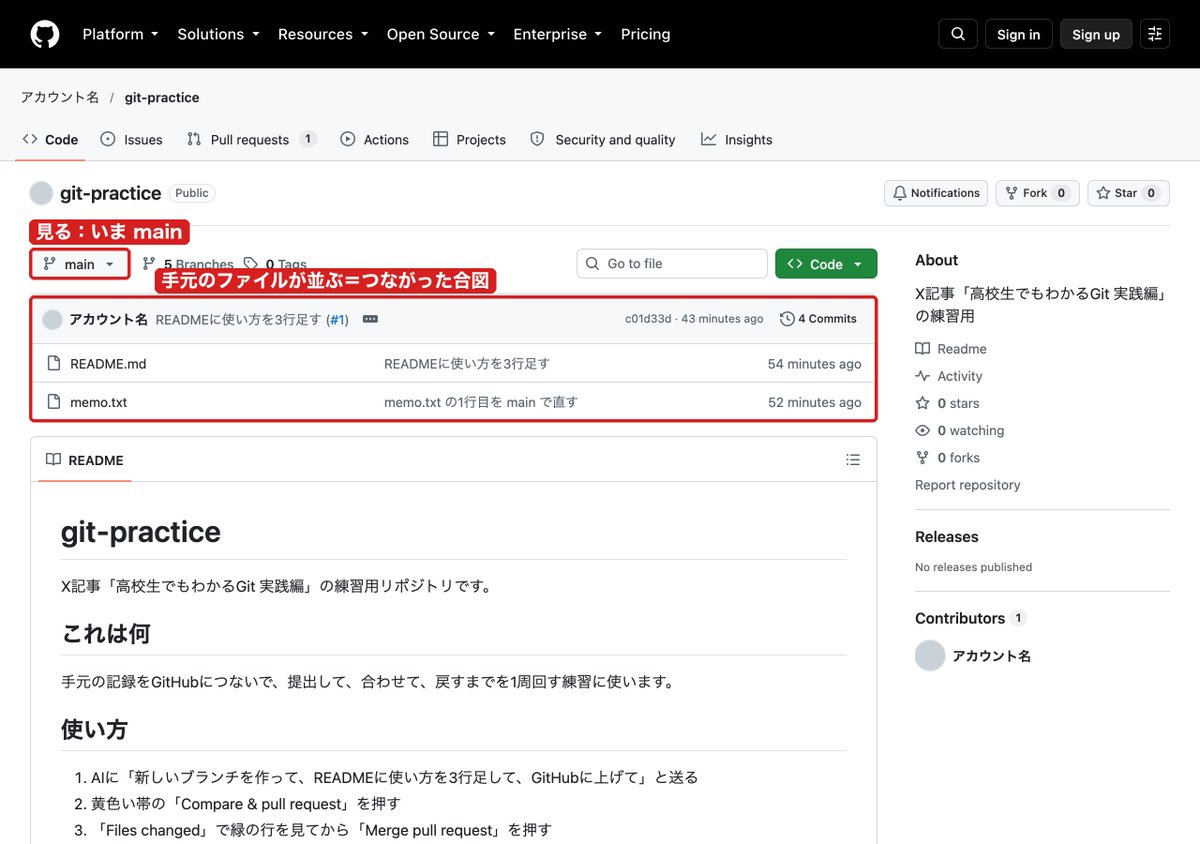Image resolution: width=1200 pixels, height=844 pixels.
Task: Open the search magnifier button
Action: tap(958, 34)
